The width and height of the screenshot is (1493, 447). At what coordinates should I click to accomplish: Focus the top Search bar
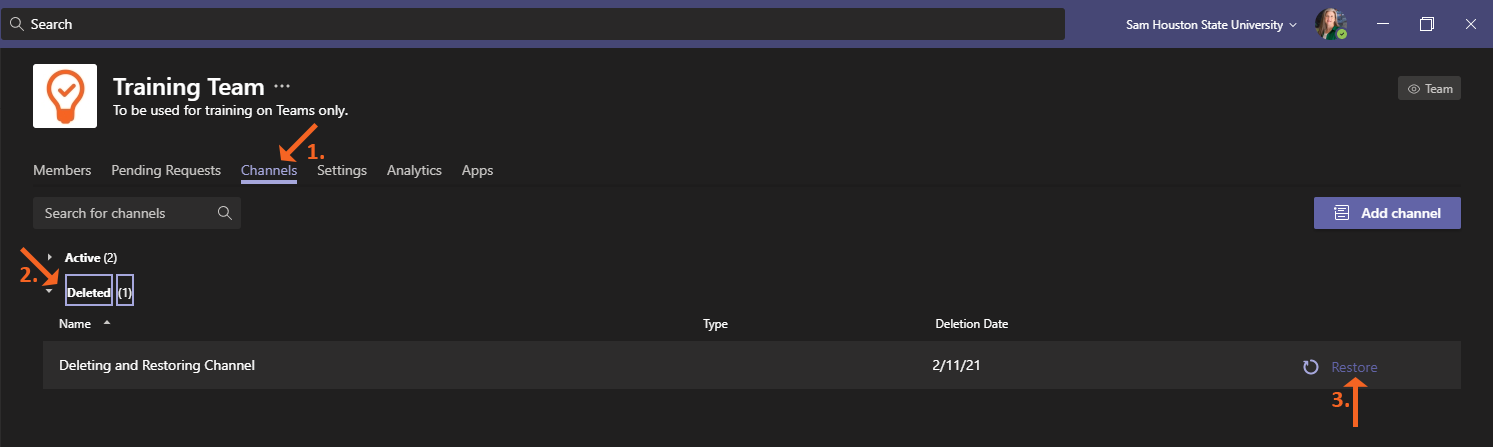(532, 24)
